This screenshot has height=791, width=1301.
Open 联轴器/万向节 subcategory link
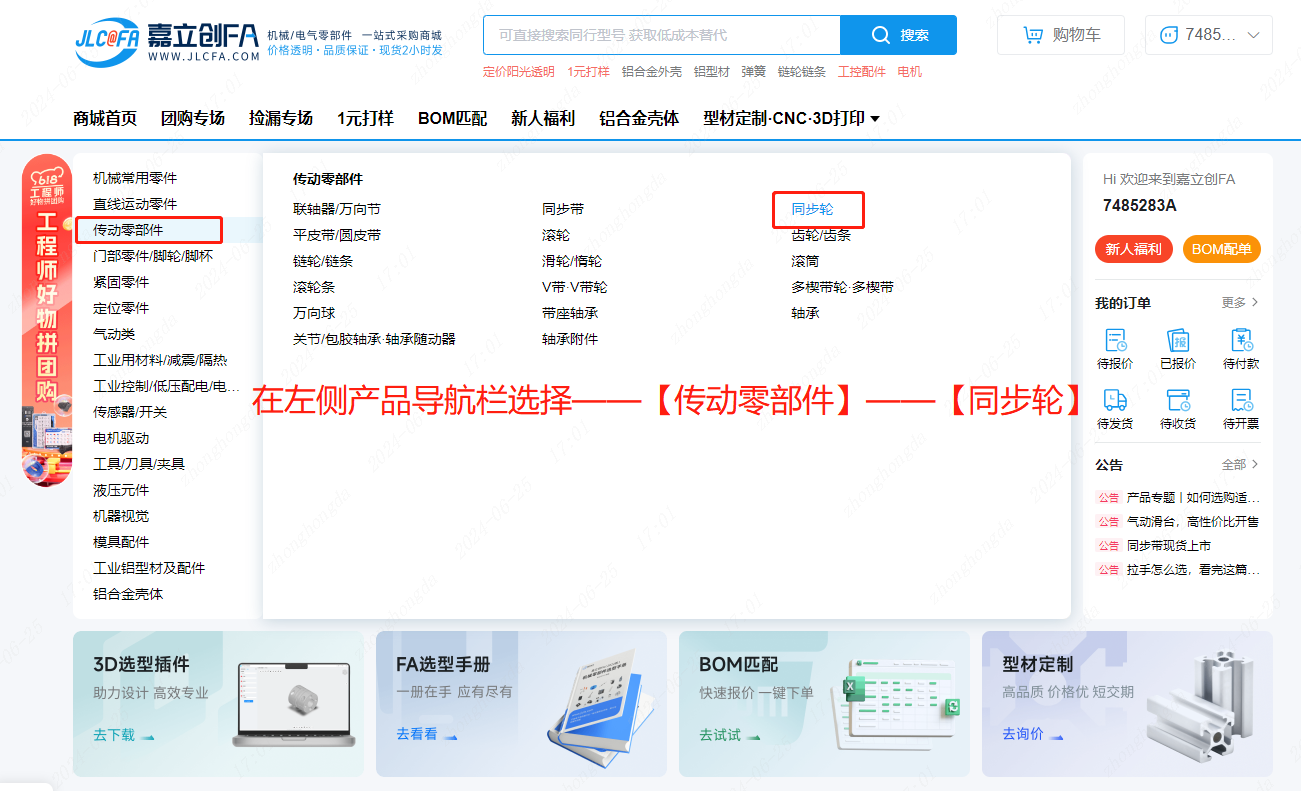click(x=337, y=209)
